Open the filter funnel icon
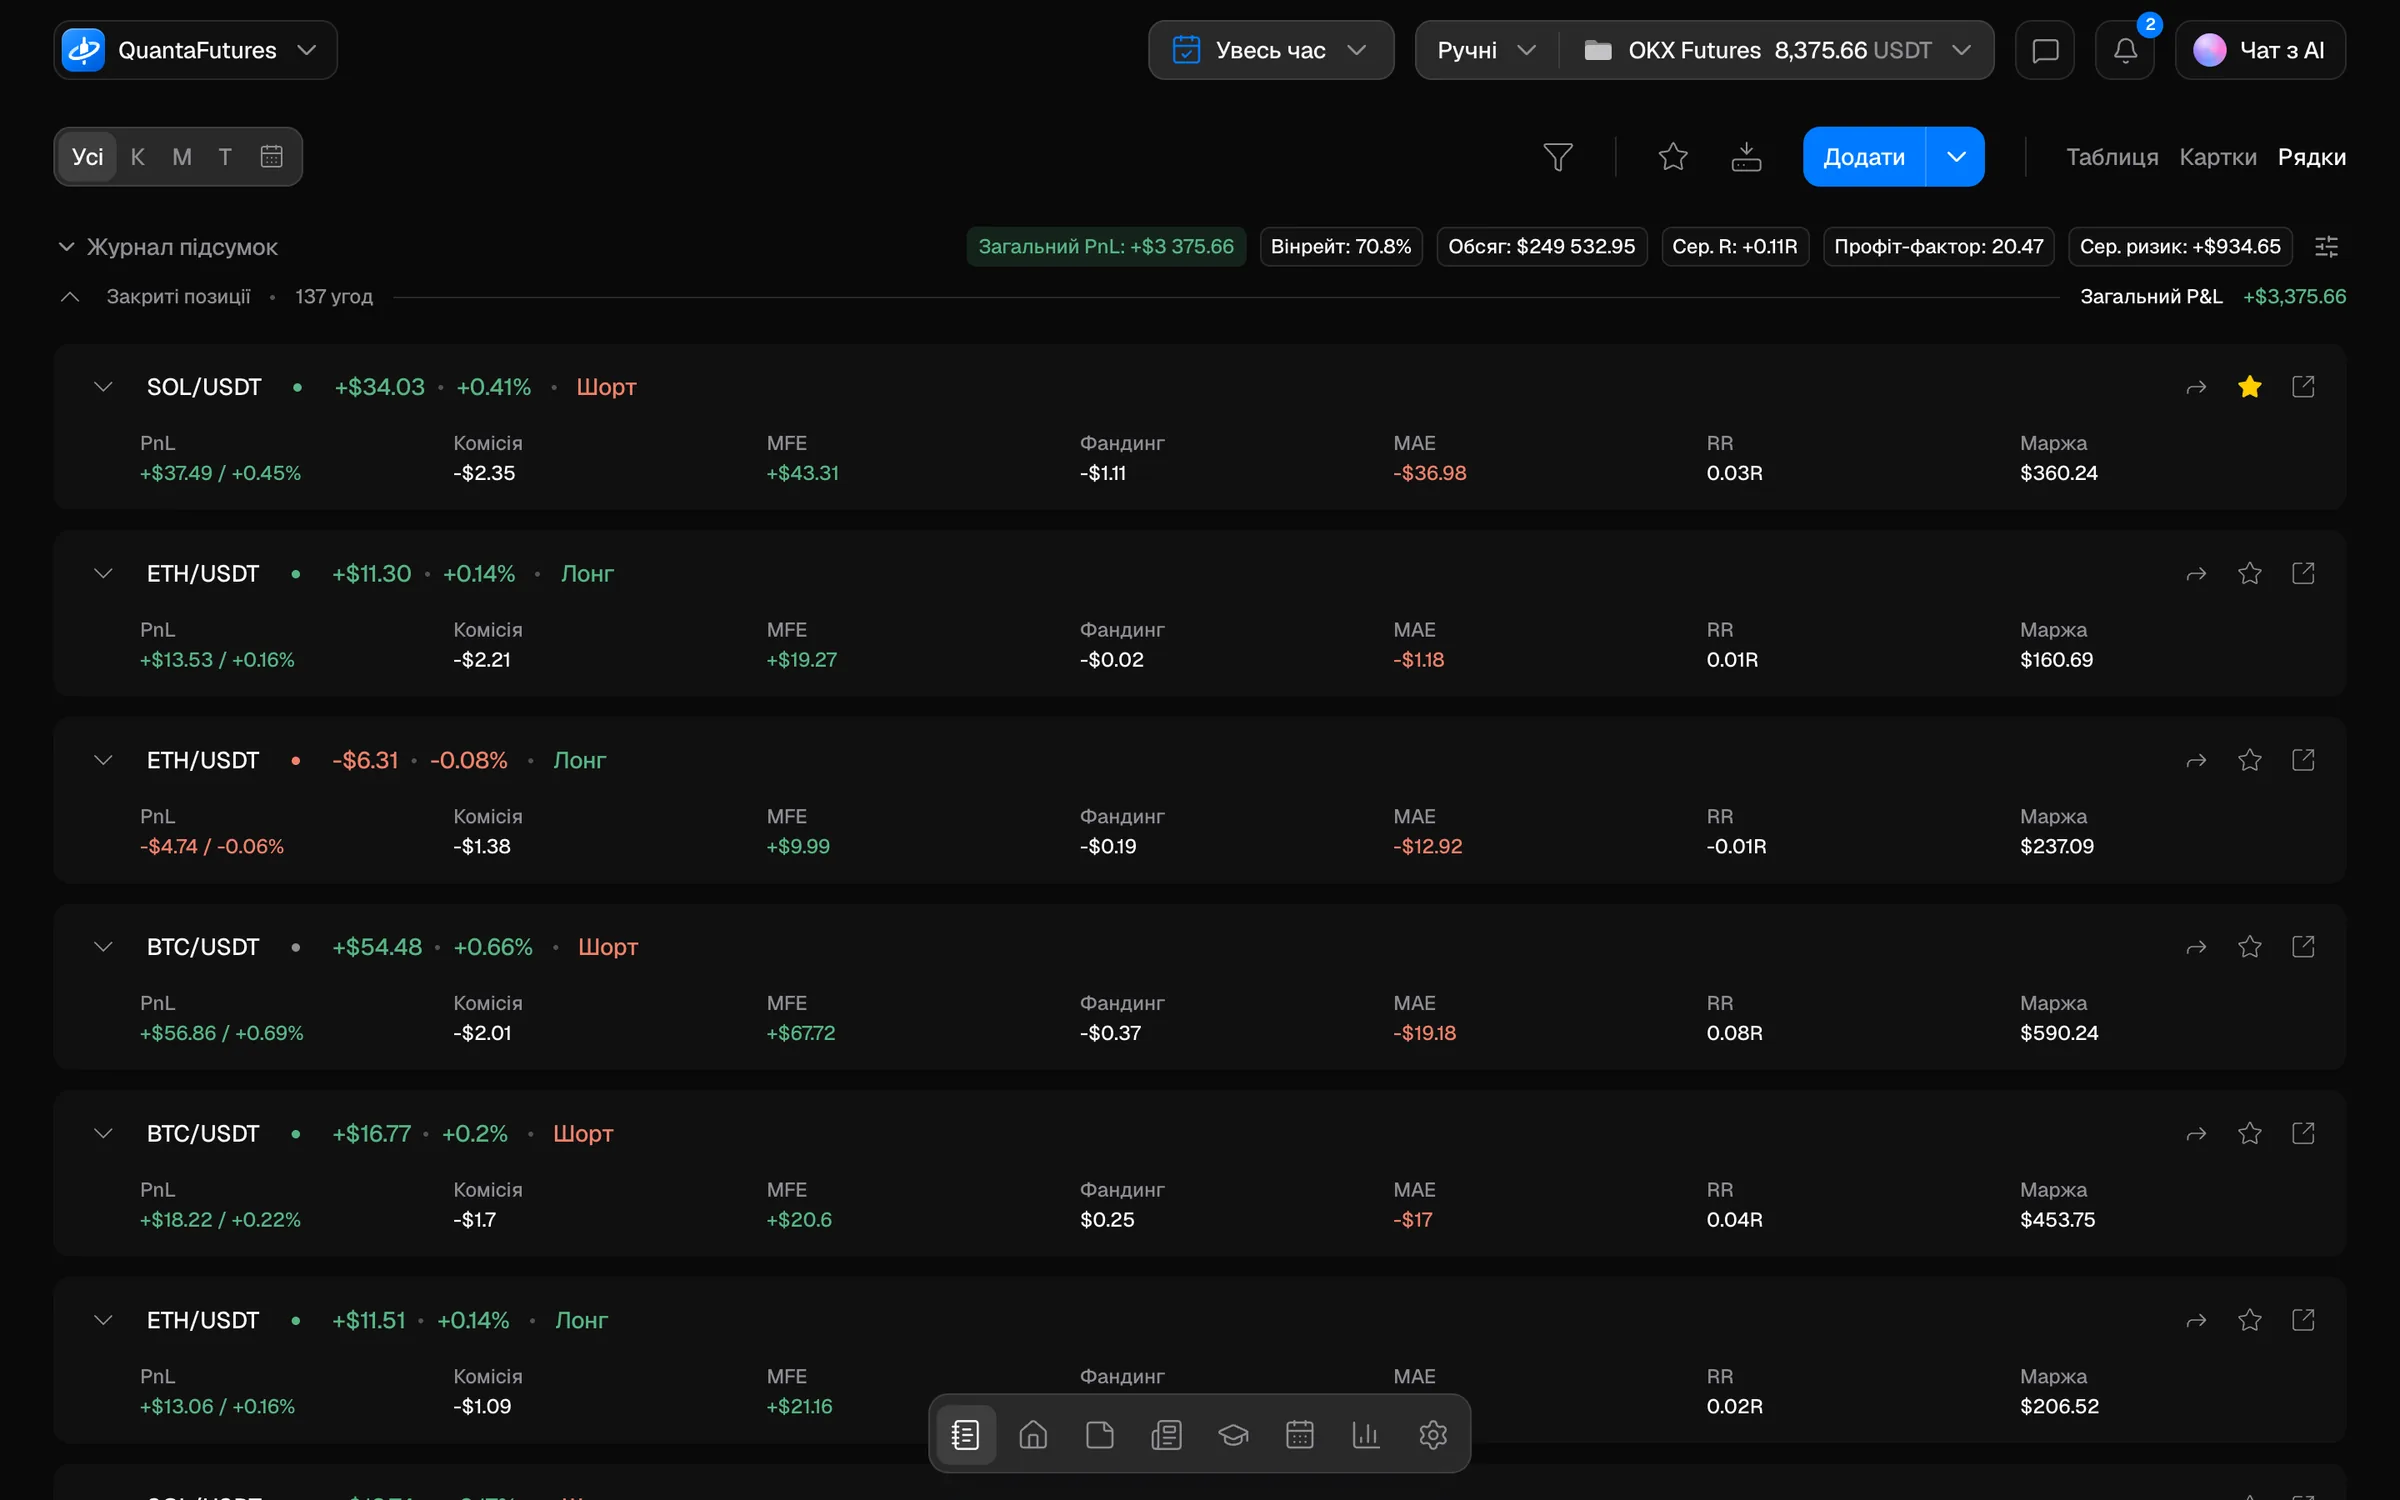The height and width of the screenshot is (1500, 2400). [1558, 157]
